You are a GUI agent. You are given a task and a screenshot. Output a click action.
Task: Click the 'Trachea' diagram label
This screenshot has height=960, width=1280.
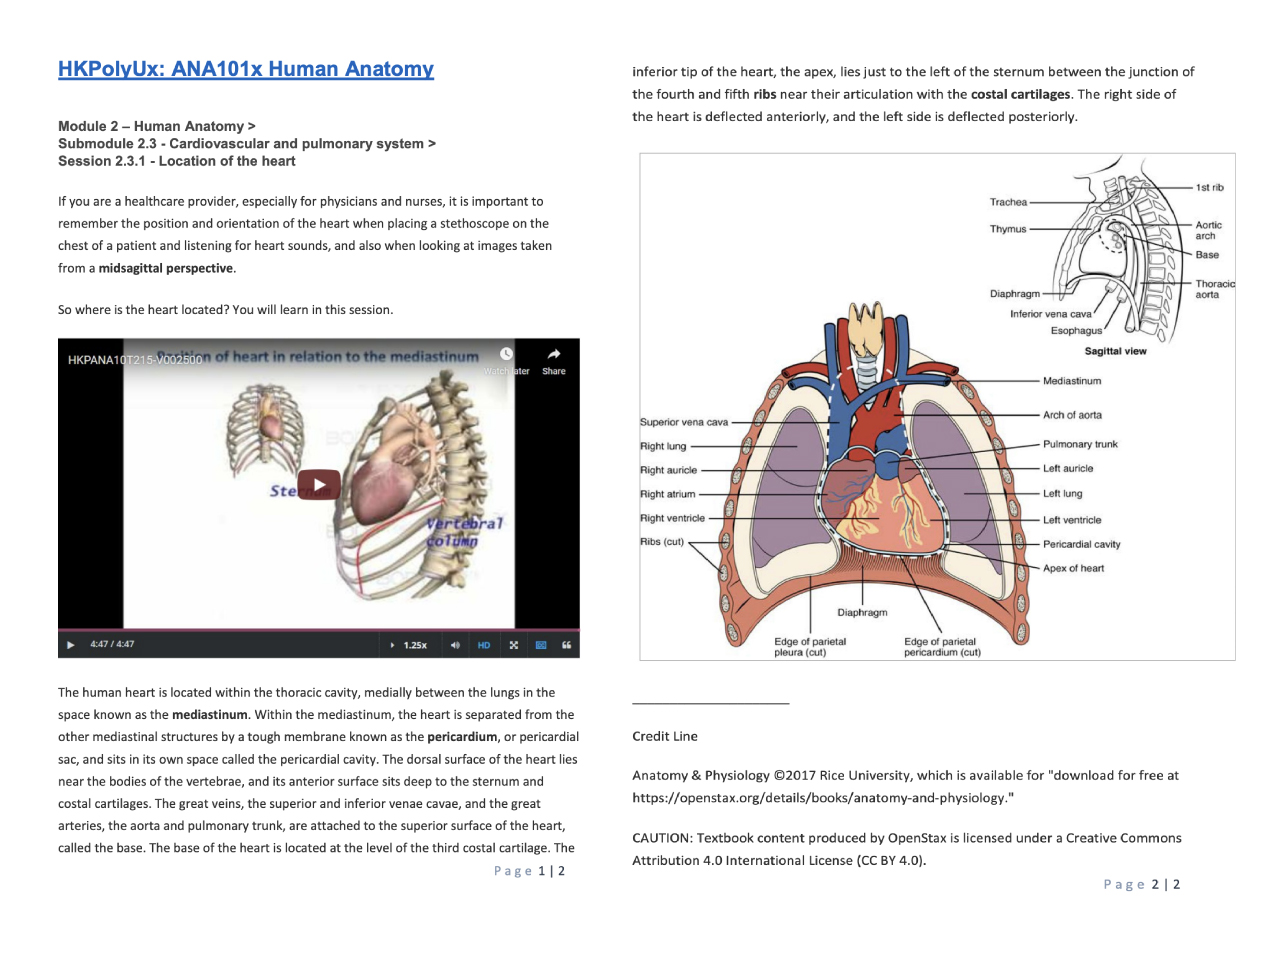1008,202
